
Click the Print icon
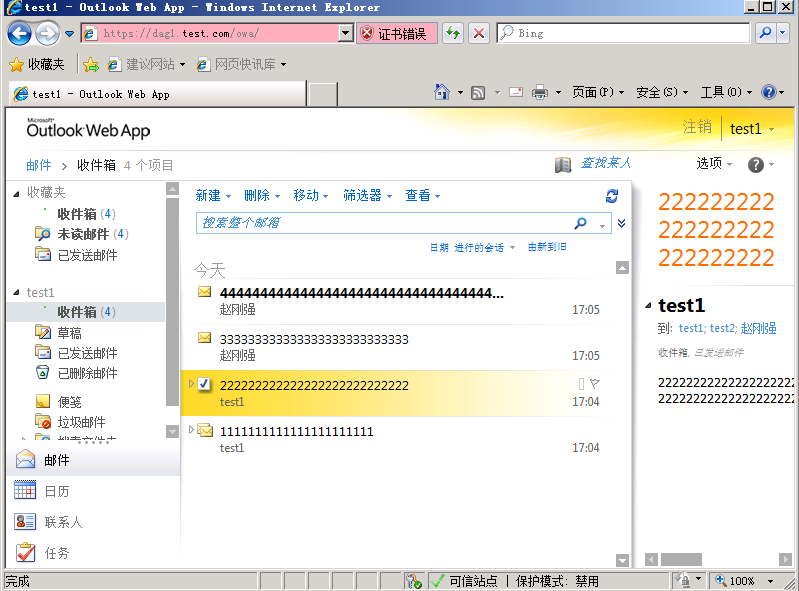point(540,92)
